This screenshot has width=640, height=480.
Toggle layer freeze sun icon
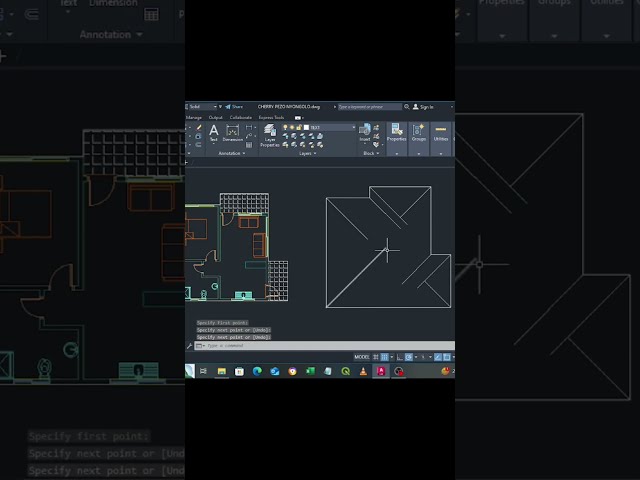coord(292,127)
